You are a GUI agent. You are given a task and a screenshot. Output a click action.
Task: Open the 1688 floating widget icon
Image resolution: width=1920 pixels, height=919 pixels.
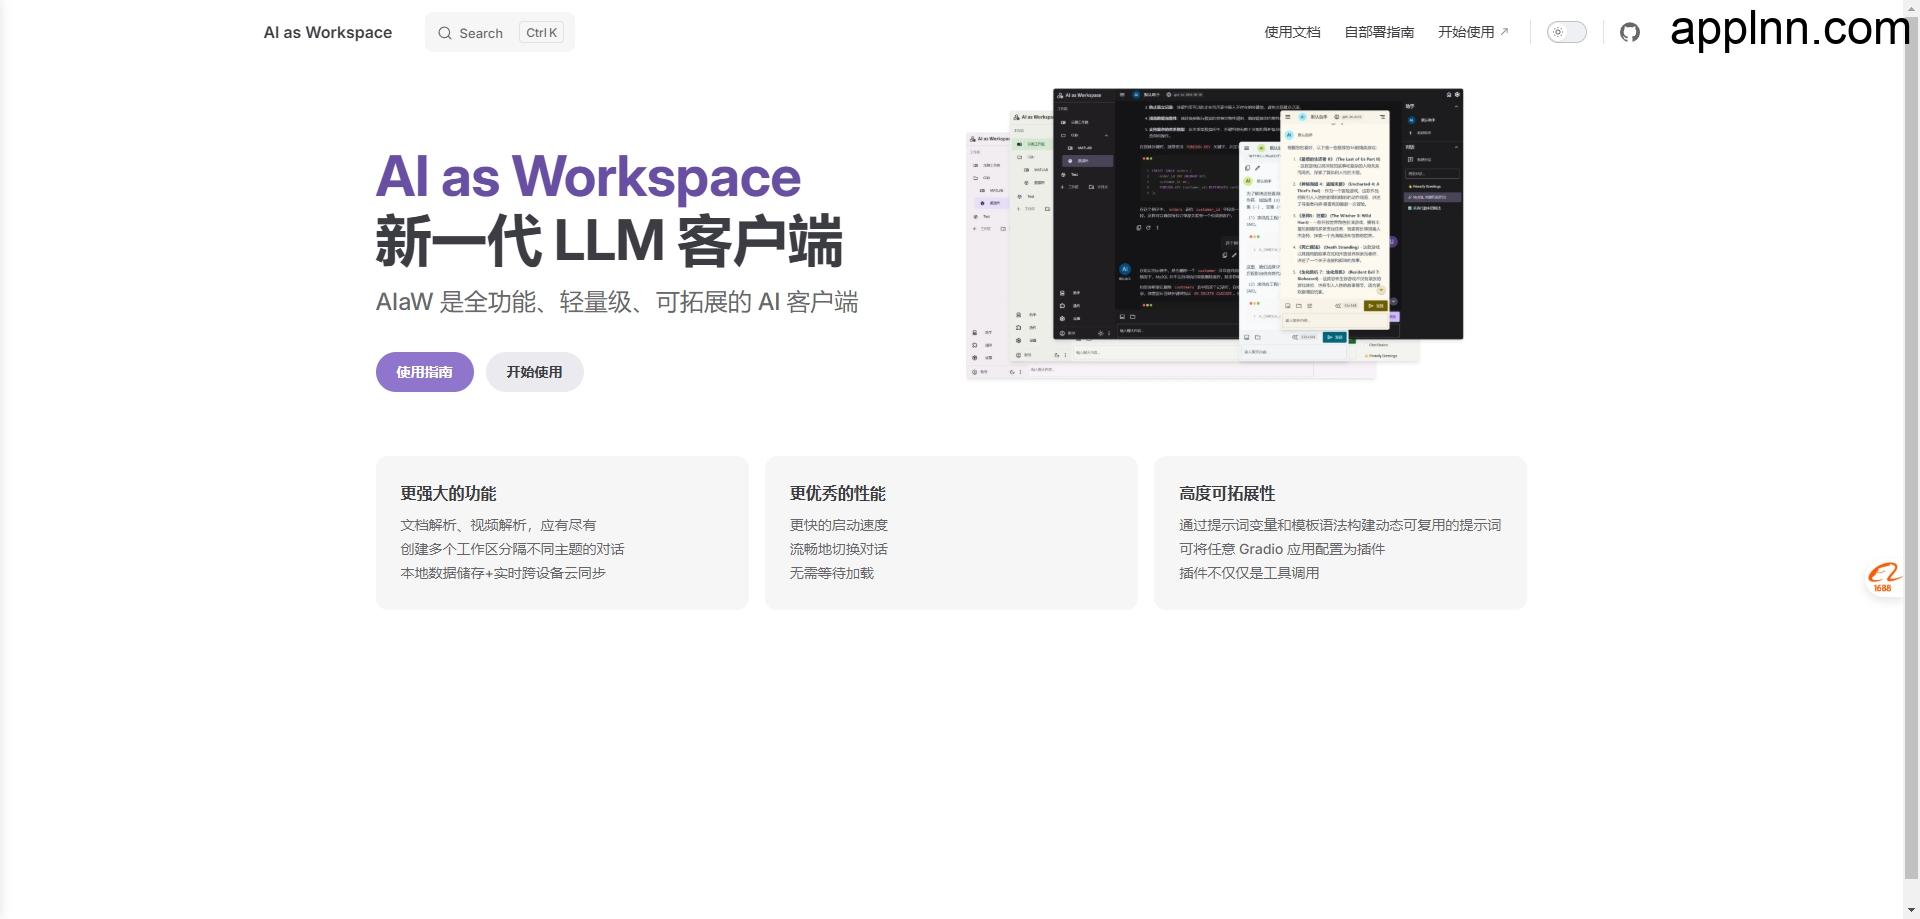pos(1884,577)
